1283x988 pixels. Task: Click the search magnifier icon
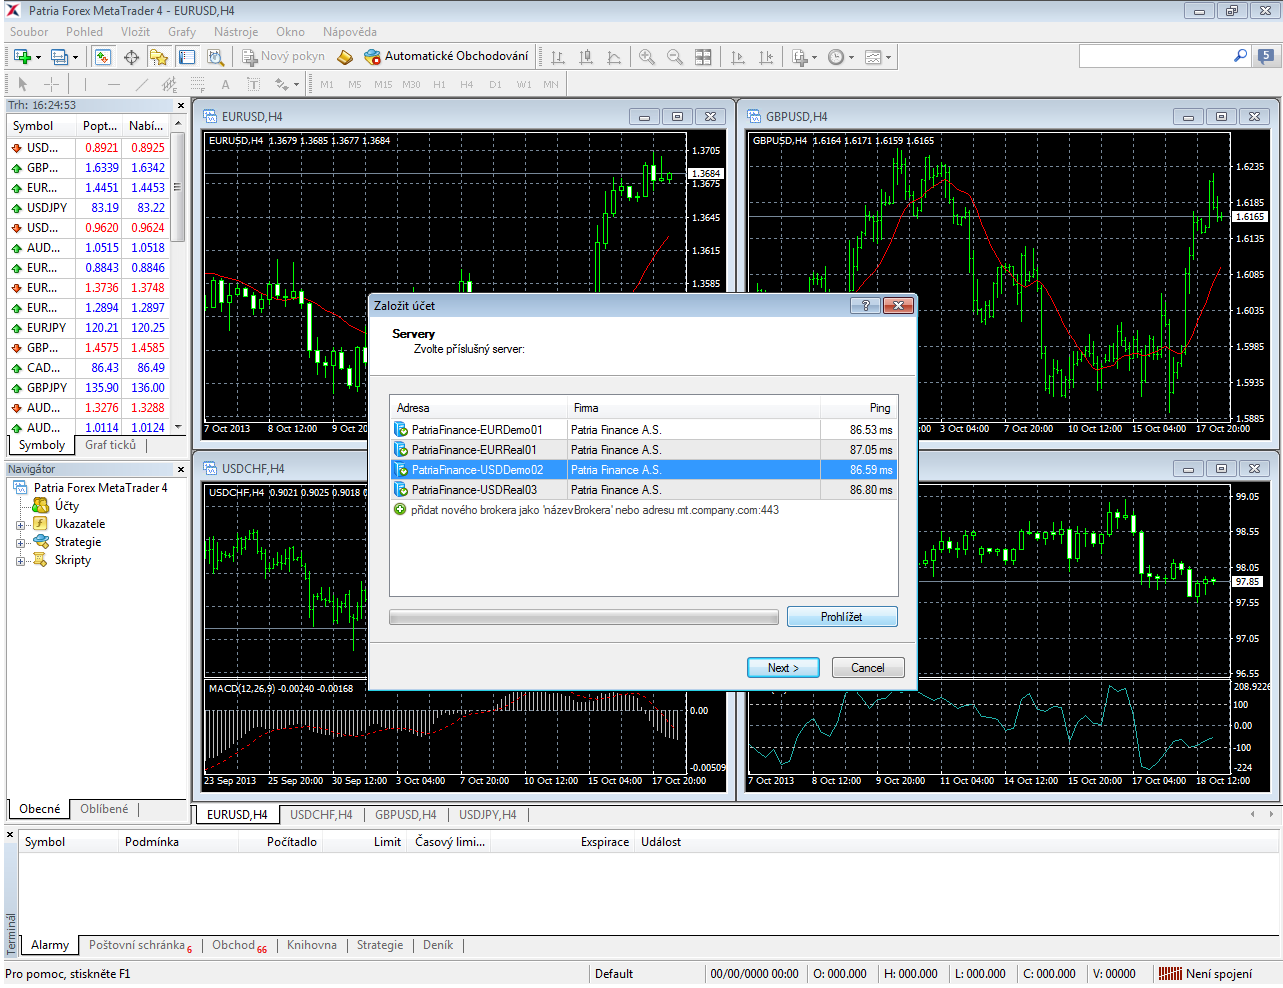coord(1240,56)
